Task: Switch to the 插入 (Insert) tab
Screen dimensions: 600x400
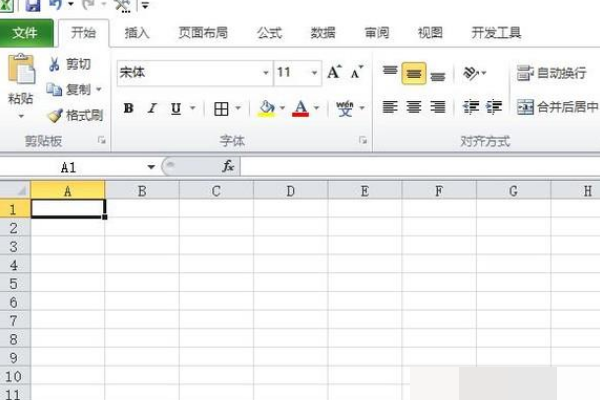Action: coord(137,33)
